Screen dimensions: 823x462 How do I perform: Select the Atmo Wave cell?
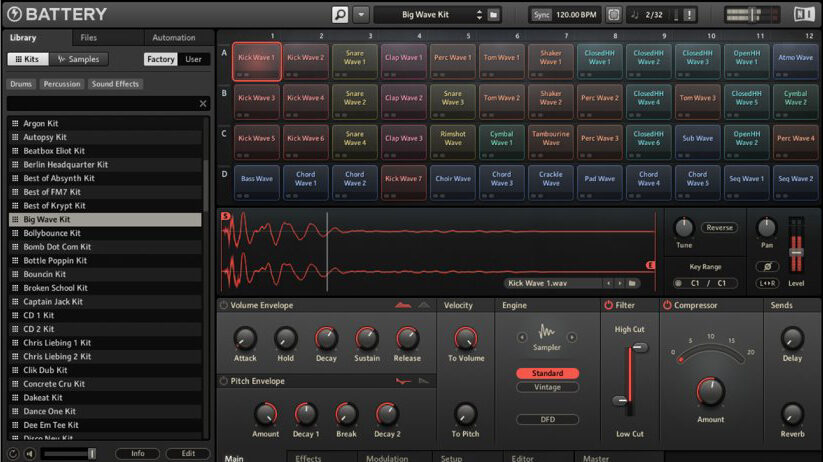(x=795, y=61)
